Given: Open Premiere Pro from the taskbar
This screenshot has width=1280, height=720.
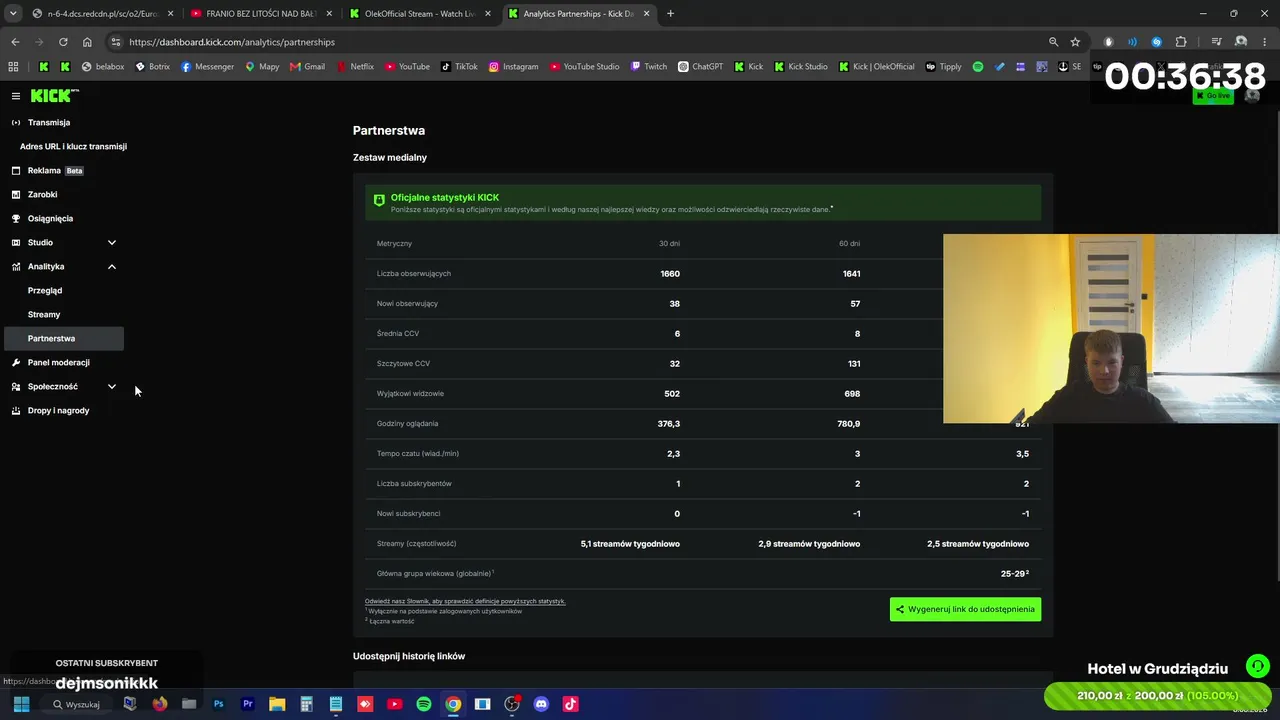Looking at the screenshot, I should (x=247, y=704).
